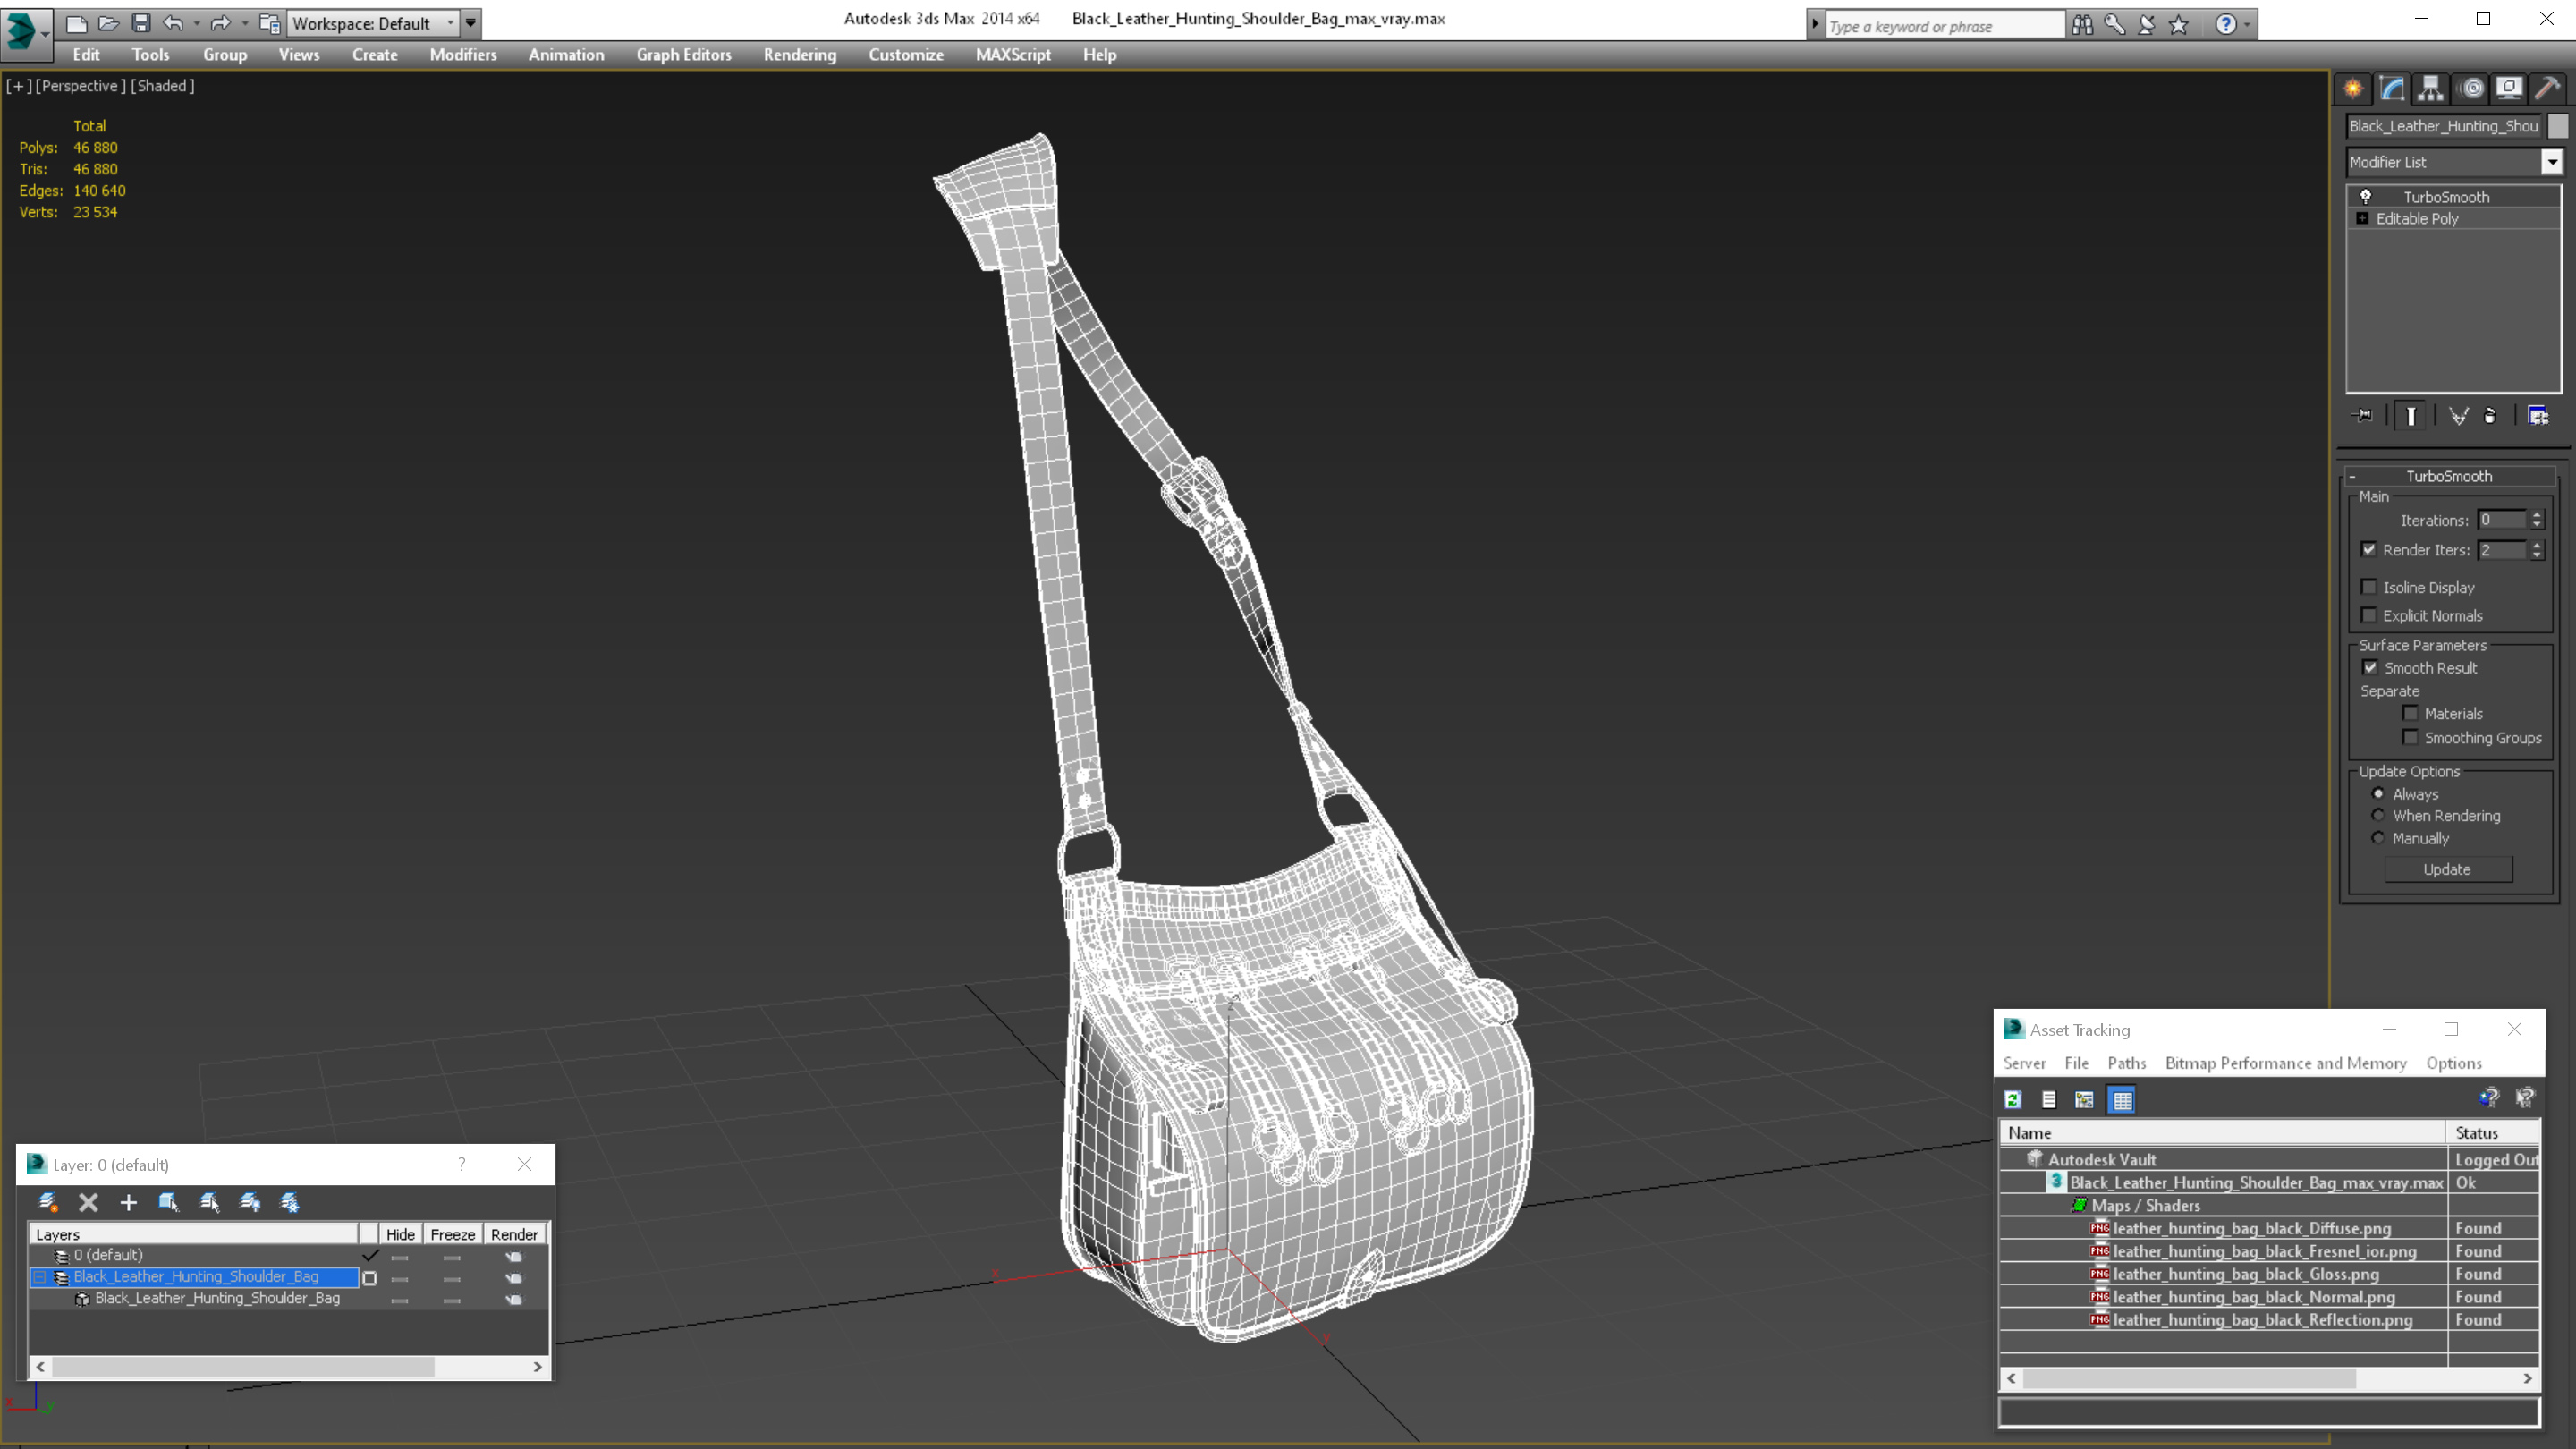Click Make Unique icon below modifier stack

(2458, 416)
